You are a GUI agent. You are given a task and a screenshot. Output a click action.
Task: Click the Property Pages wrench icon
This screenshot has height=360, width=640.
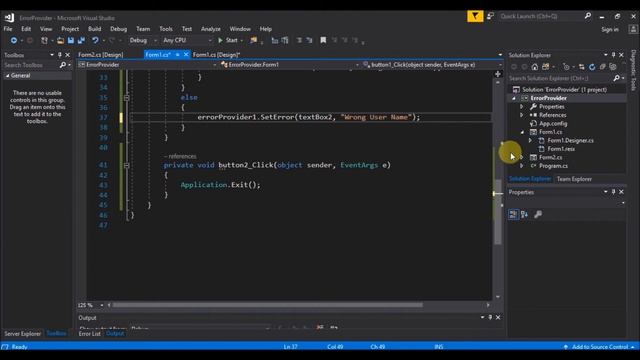(x=538, y=214)
